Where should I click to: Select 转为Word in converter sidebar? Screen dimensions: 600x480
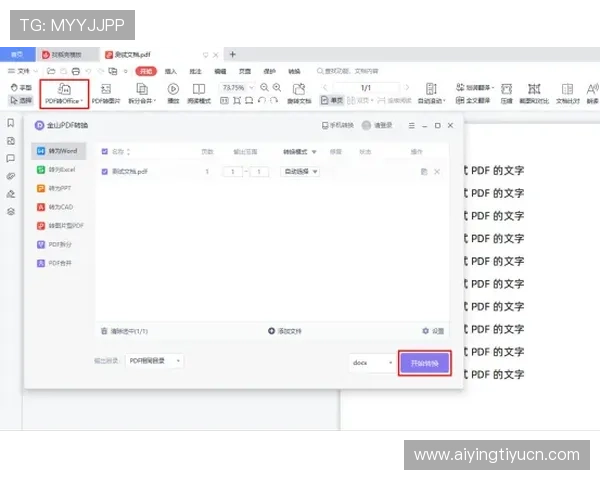pos(59,151)
